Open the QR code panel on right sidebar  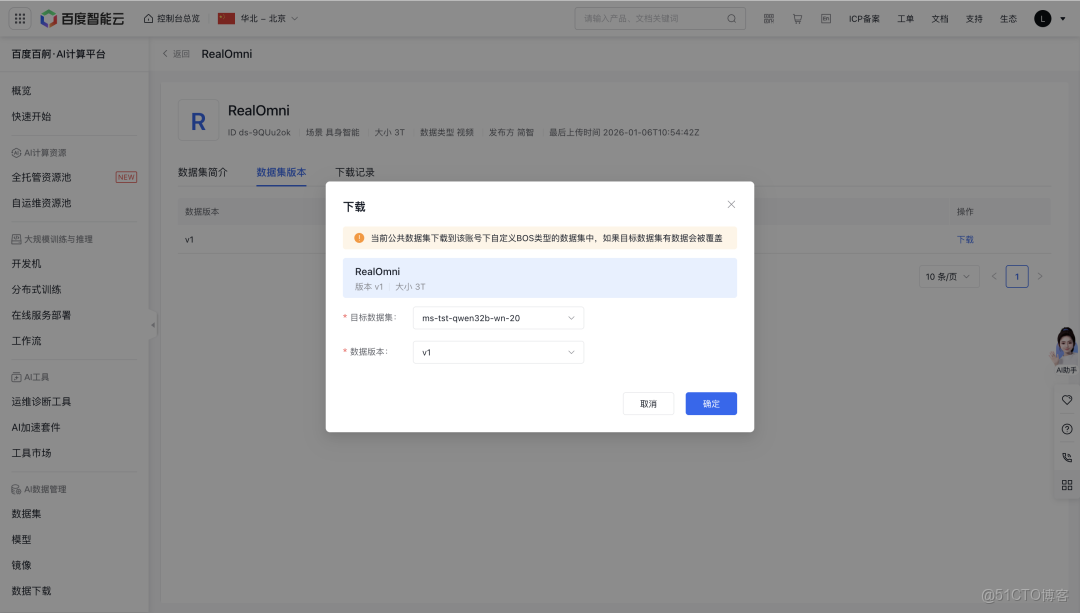pyautogui.click(x=1066, y=484)
